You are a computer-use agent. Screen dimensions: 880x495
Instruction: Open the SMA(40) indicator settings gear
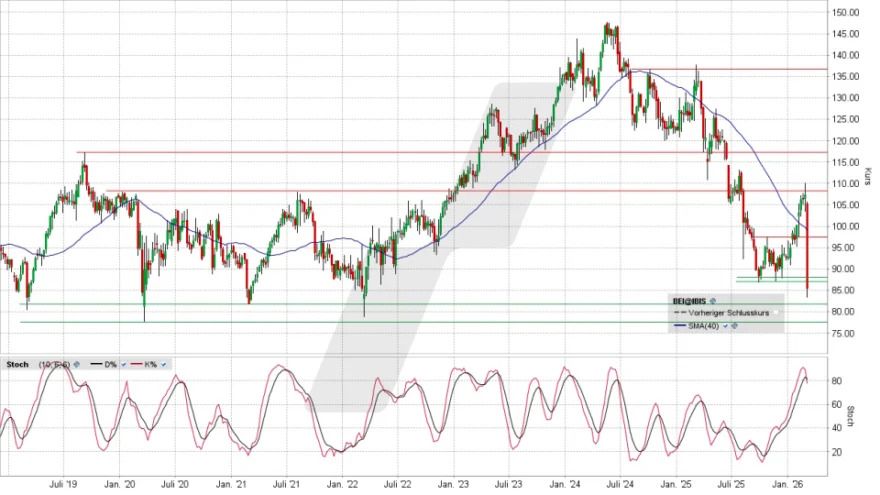click(734, 326)
